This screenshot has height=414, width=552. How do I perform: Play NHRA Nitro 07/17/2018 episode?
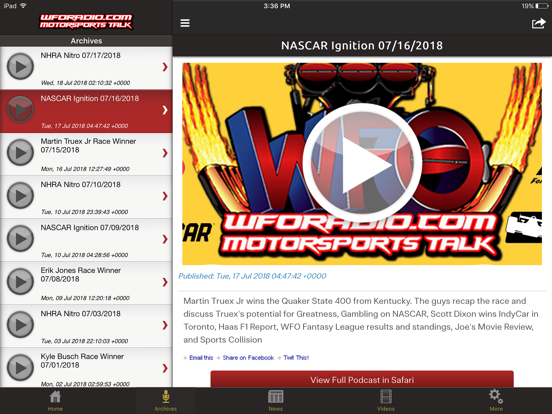pyautogui.click(x=20, y=66)
